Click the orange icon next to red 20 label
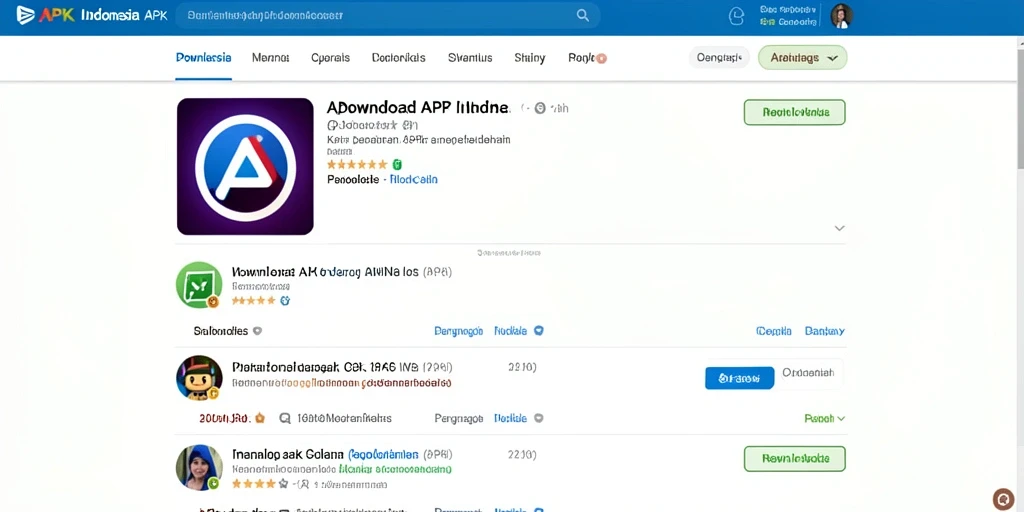The height and width of the screenshot is (512, 1024). pyautogui.click(x=259, y=418)
